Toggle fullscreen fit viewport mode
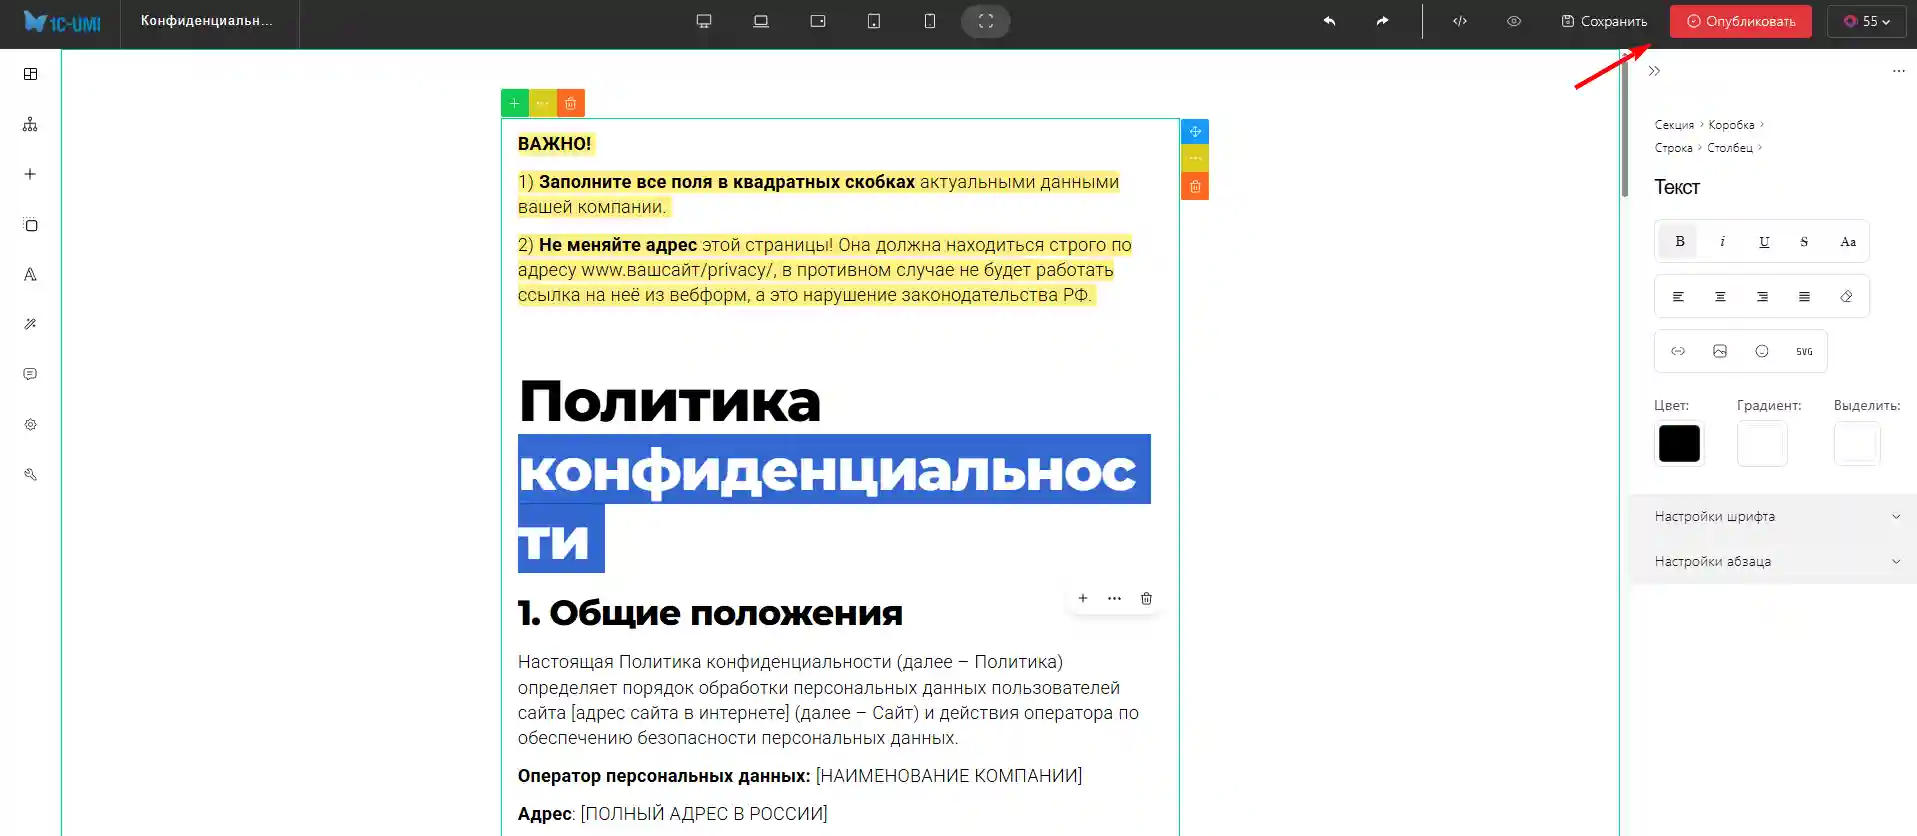 (x=986, y=21)
